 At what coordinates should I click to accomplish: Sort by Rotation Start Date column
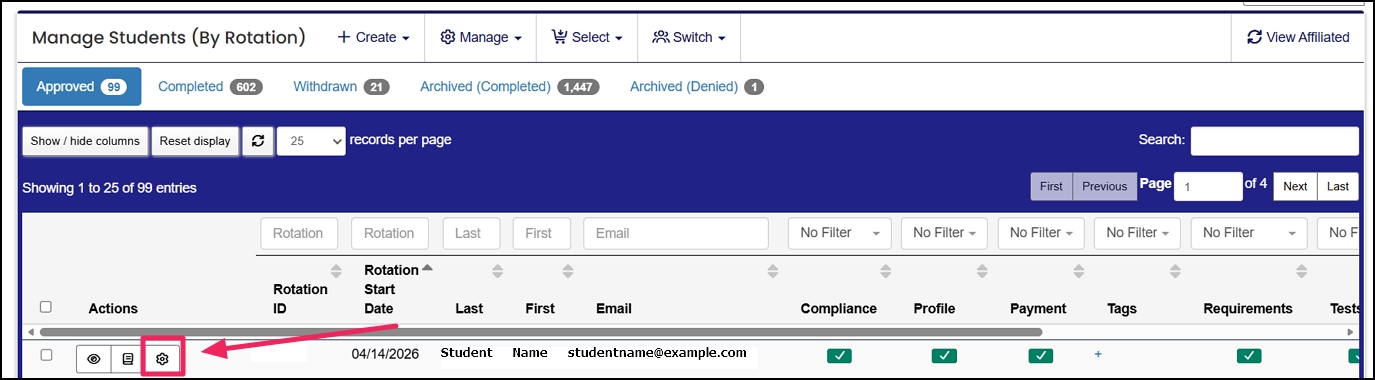coord(427,268)
